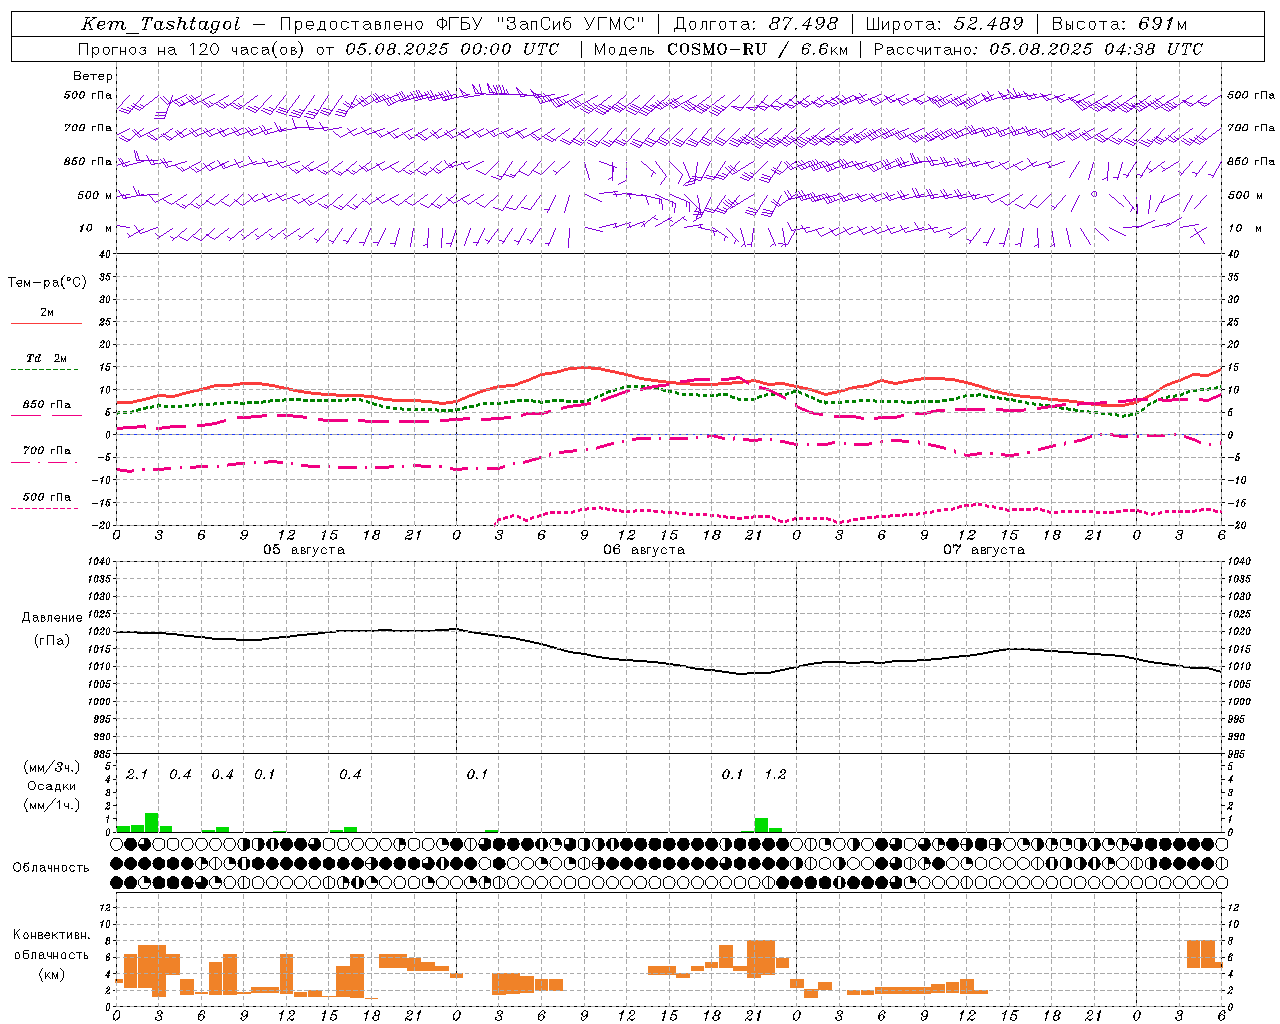Select the "(мм/3ч.)" precipitation unit label
This screenshot has width=1280, height=1024.
click(x=51, y=767)
